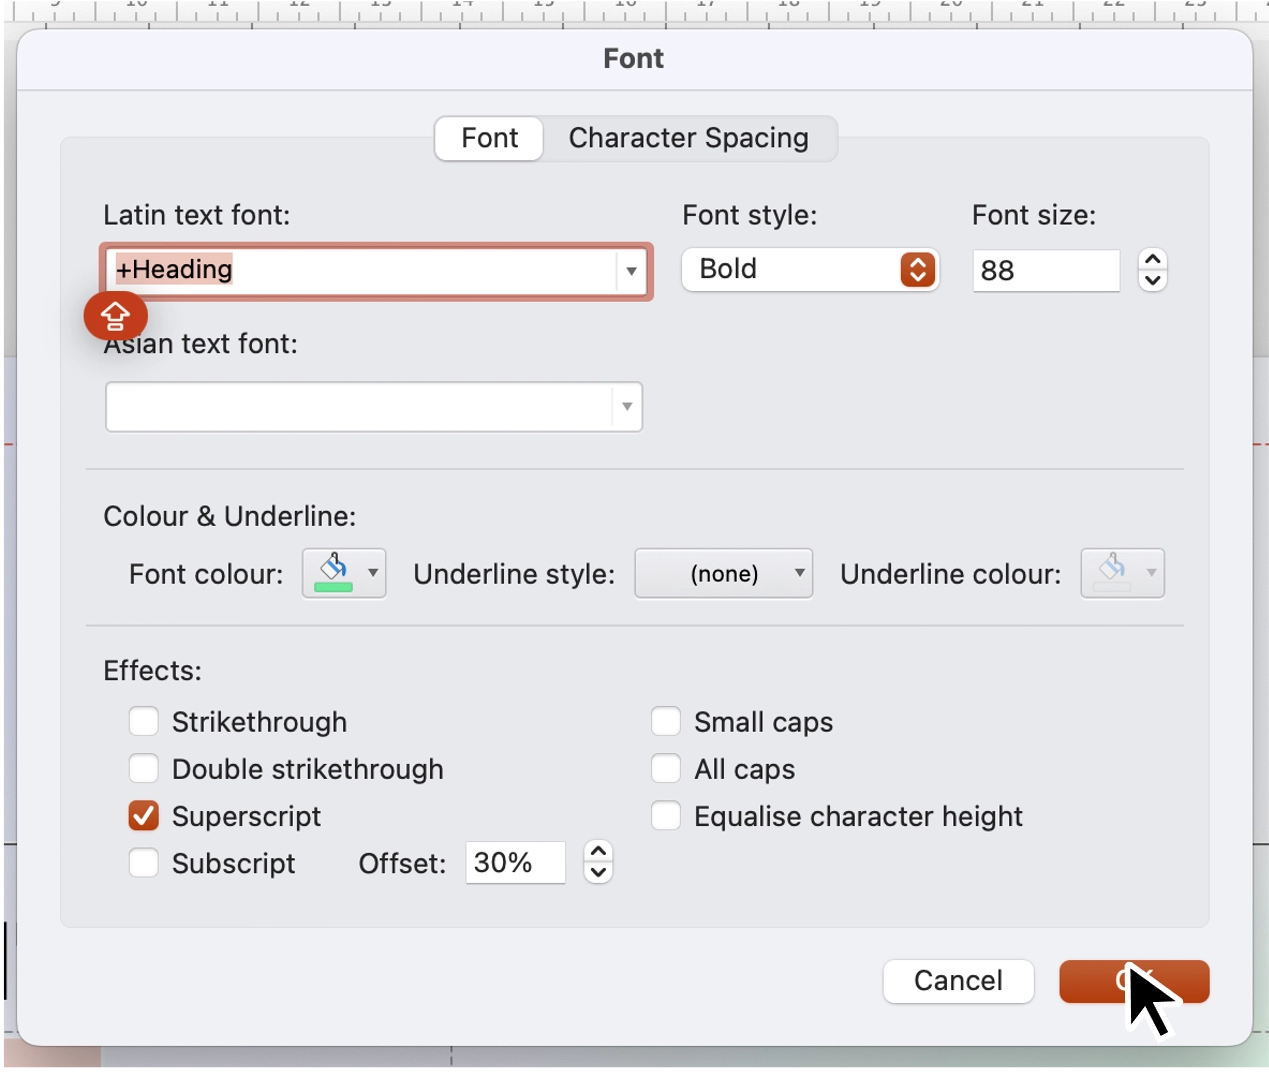Increase Font size using the up arrow
The image size is (1269, 1072).
pyautogui.click(x=1152, y=258)
